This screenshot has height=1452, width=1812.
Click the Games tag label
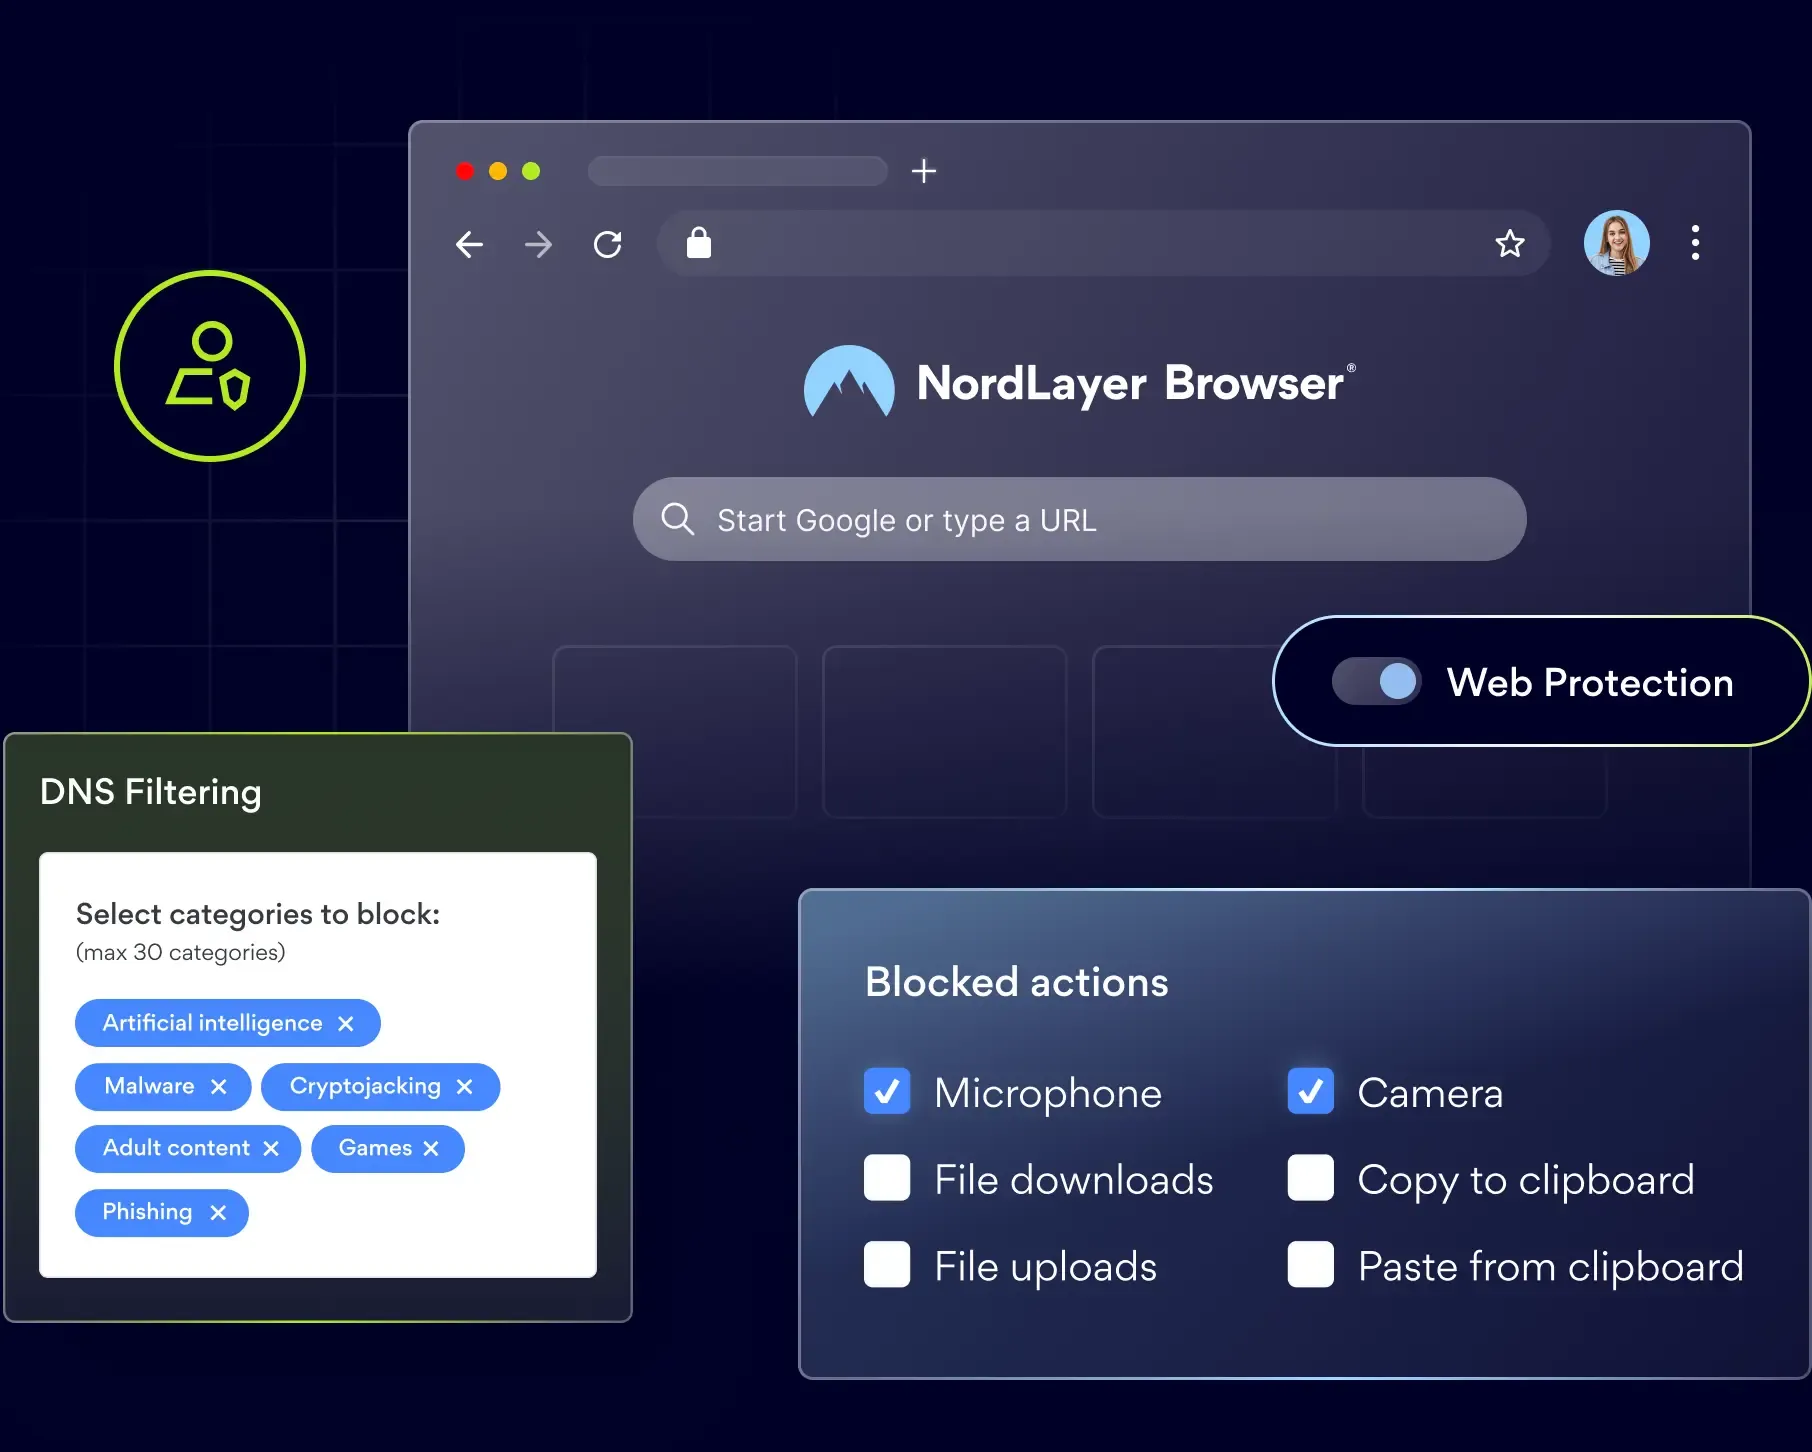click(375, 1148)
